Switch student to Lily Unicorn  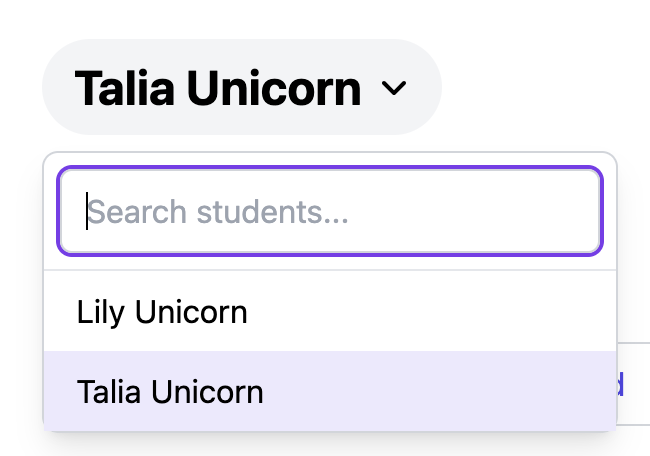[x=162, y=312]
